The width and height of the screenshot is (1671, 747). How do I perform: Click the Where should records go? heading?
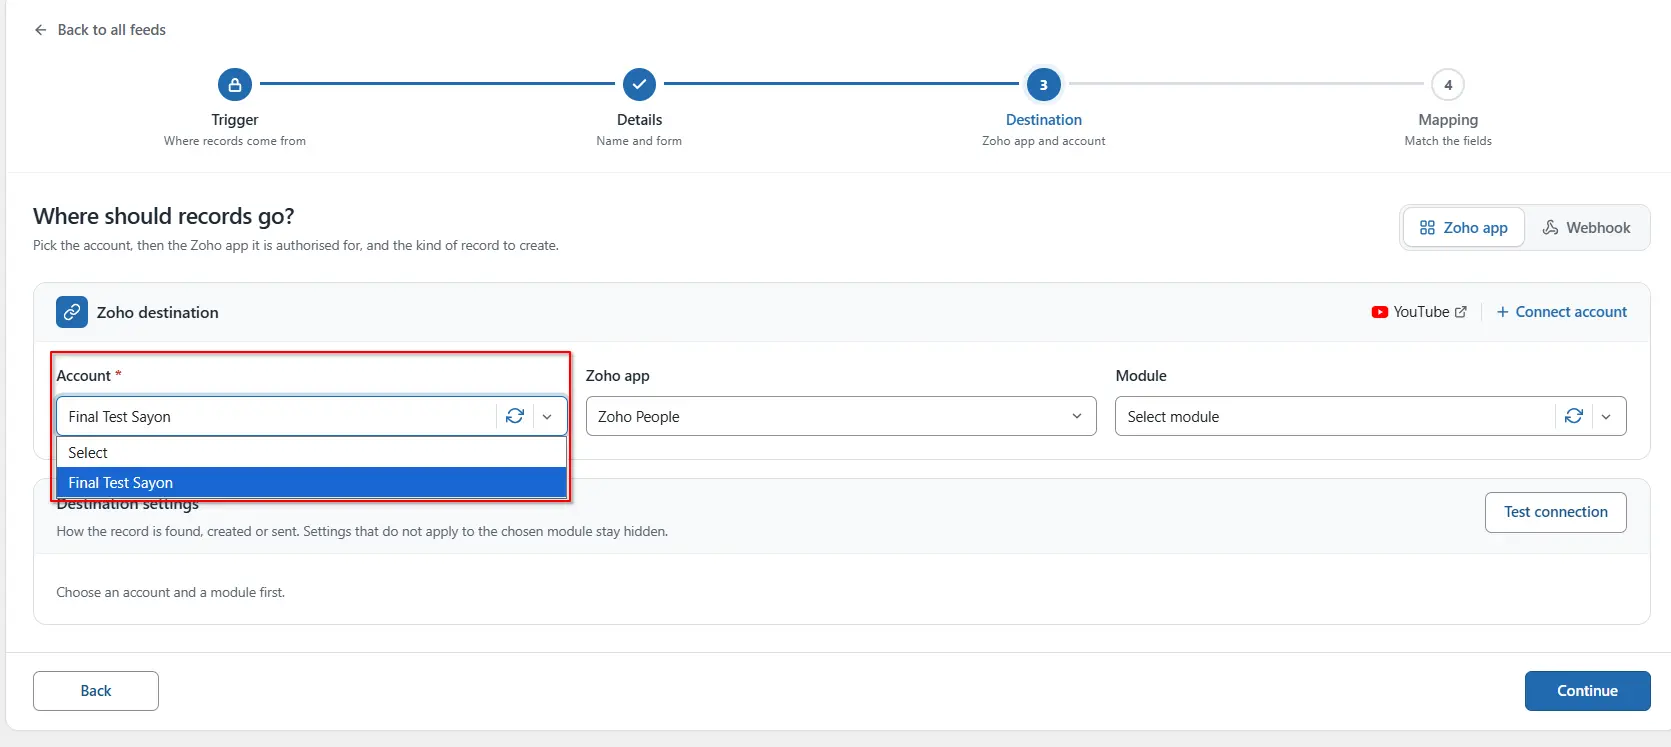coord(164,216)
